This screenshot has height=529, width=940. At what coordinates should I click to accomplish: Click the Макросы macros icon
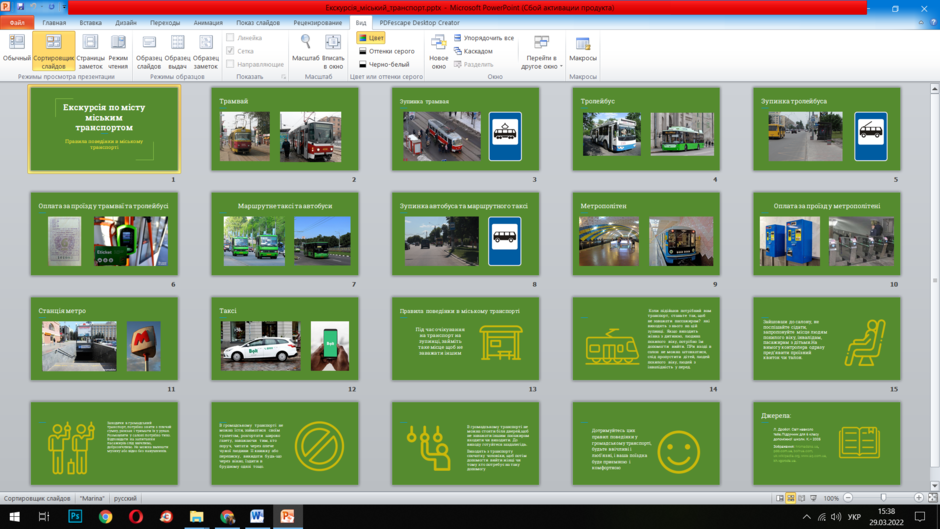(x=583, y=48)
